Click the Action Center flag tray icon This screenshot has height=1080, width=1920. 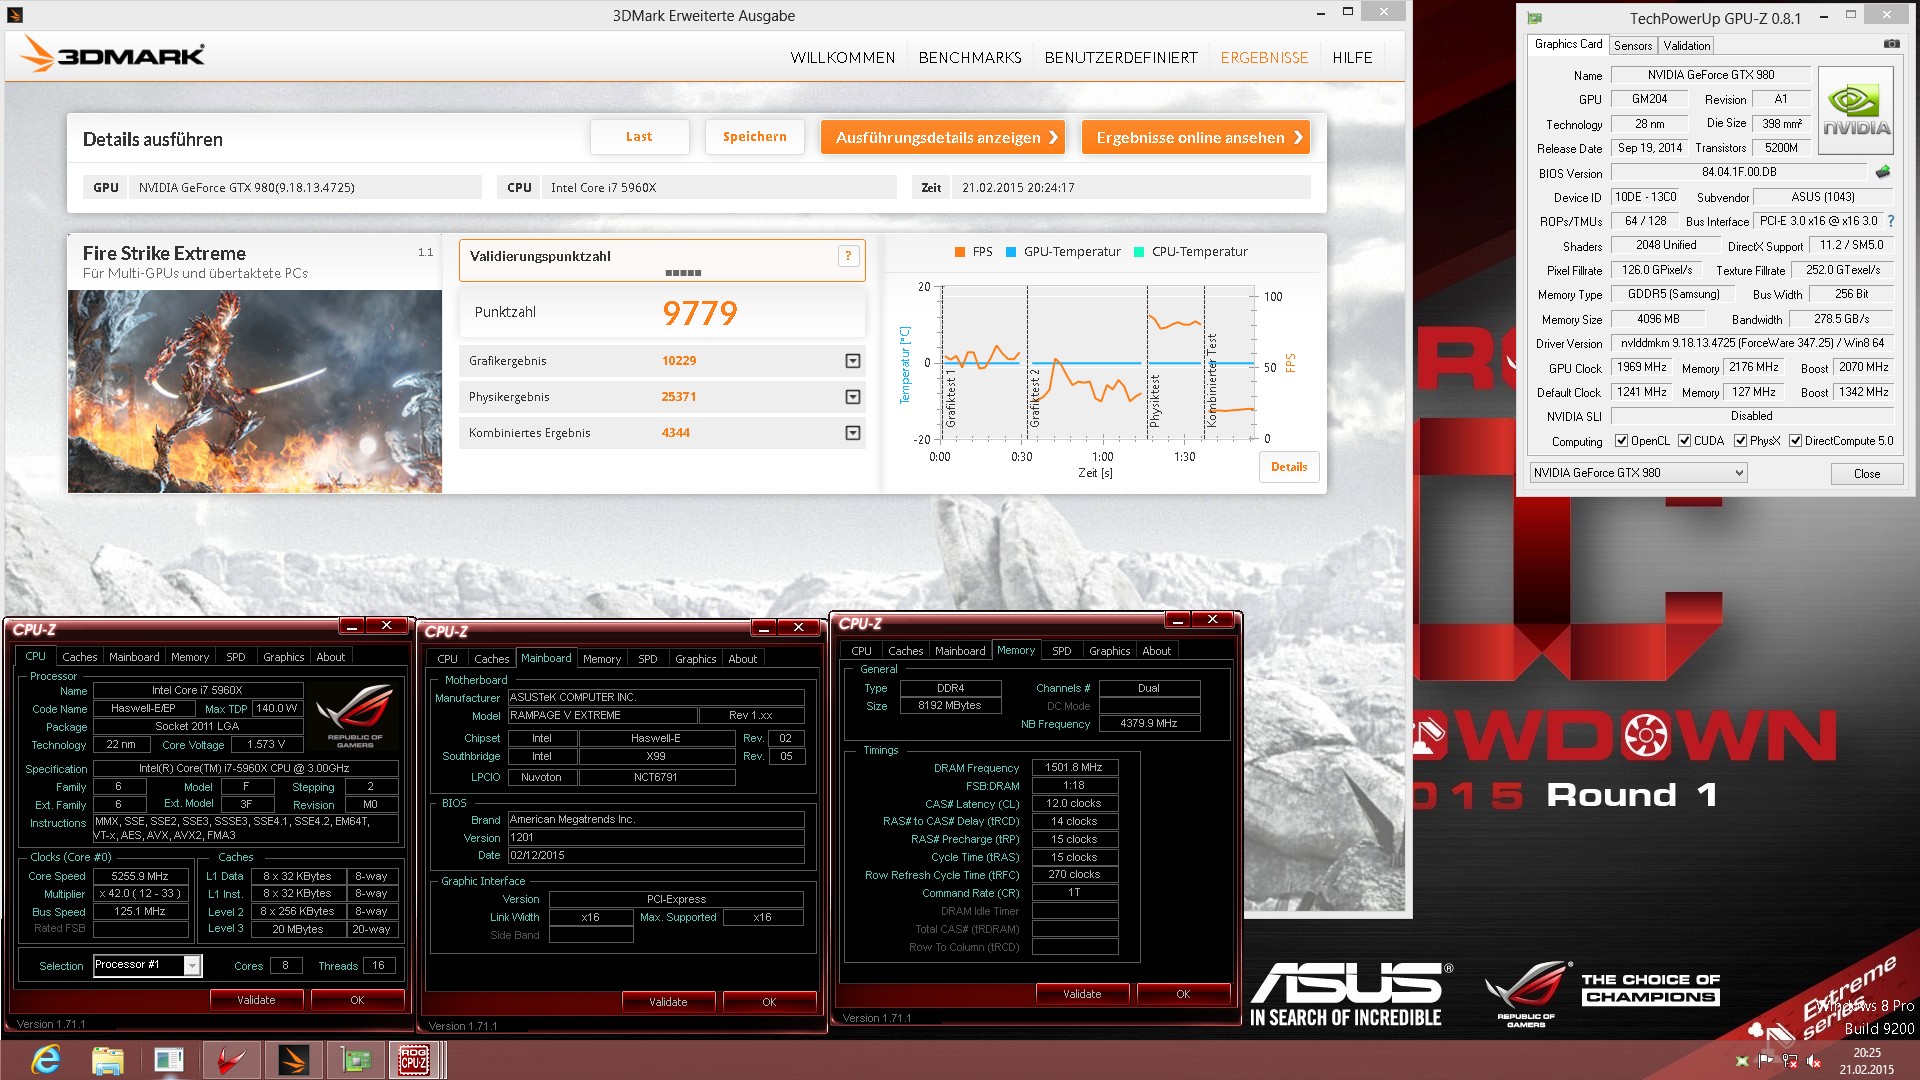(x=1766, y=1061)
